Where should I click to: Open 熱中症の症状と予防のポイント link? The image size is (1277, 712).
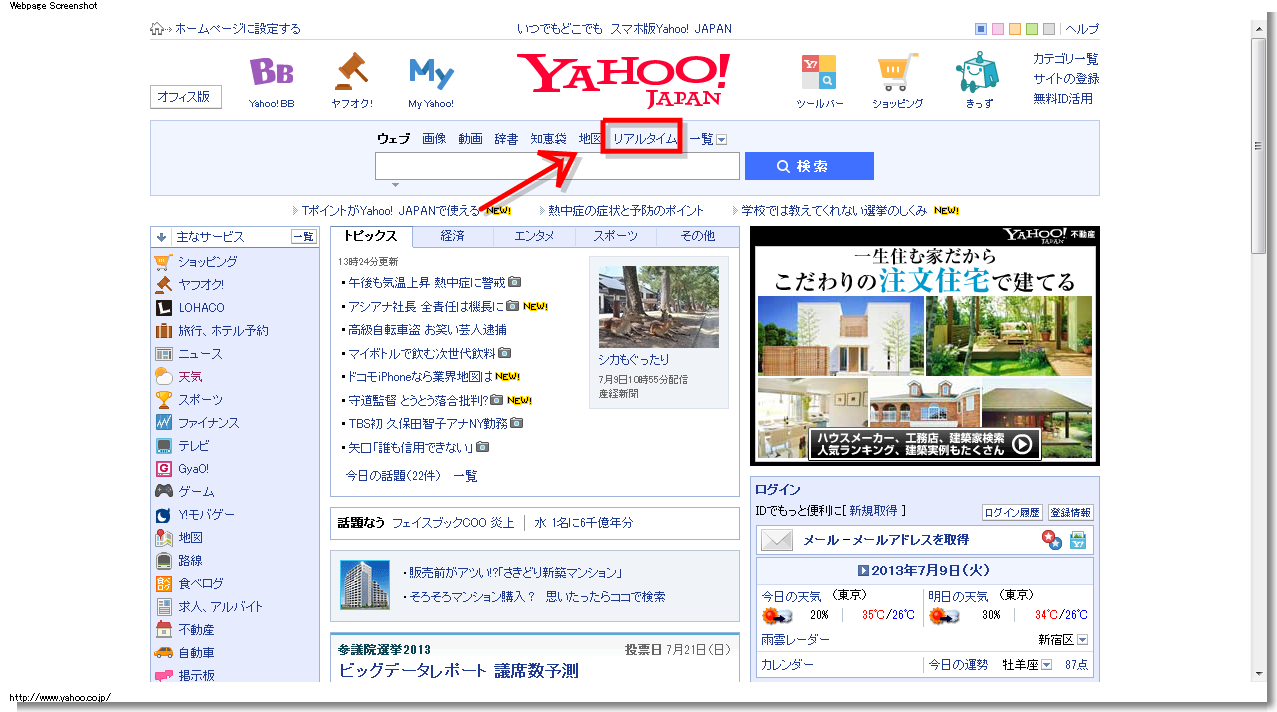(626, 211)
